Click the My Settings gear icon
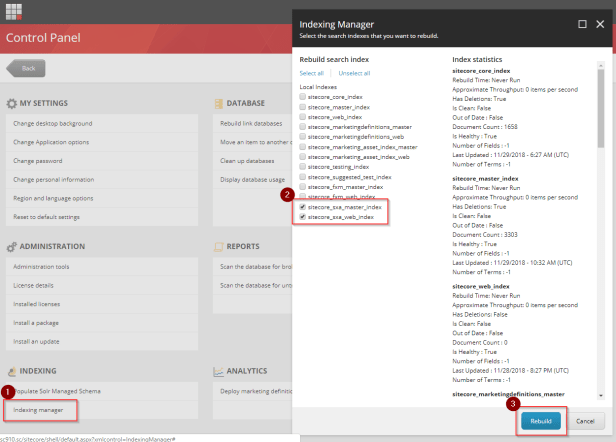 [11, 103]
